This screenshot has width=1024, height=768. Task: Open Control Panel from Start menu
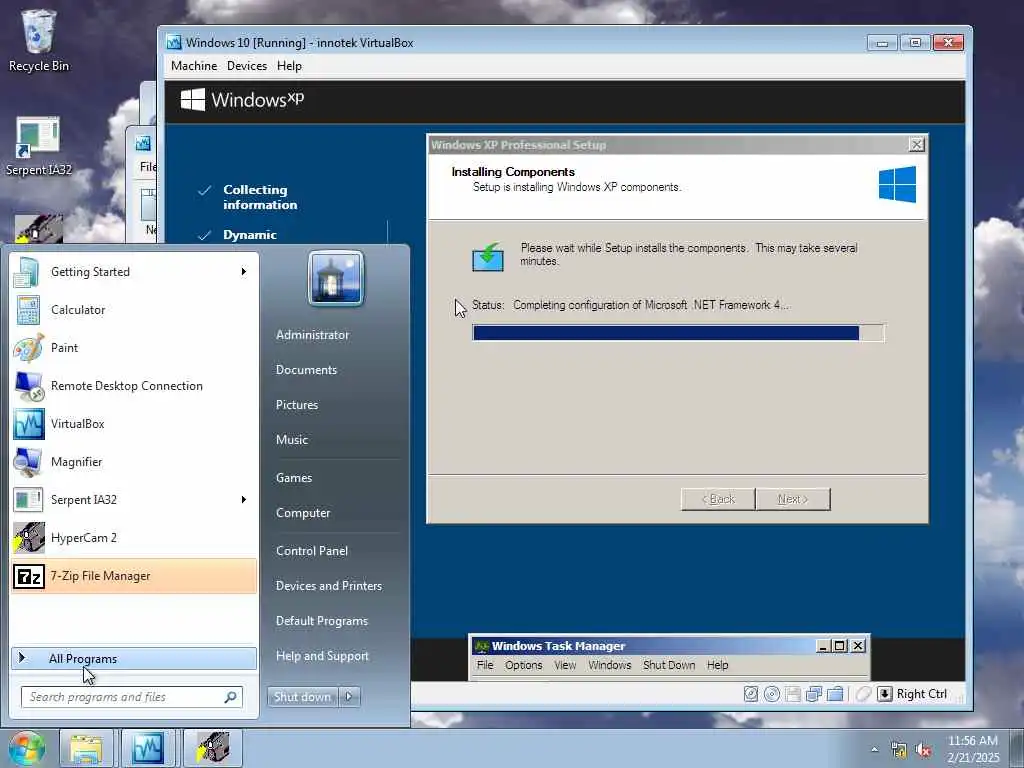[312, 551]
